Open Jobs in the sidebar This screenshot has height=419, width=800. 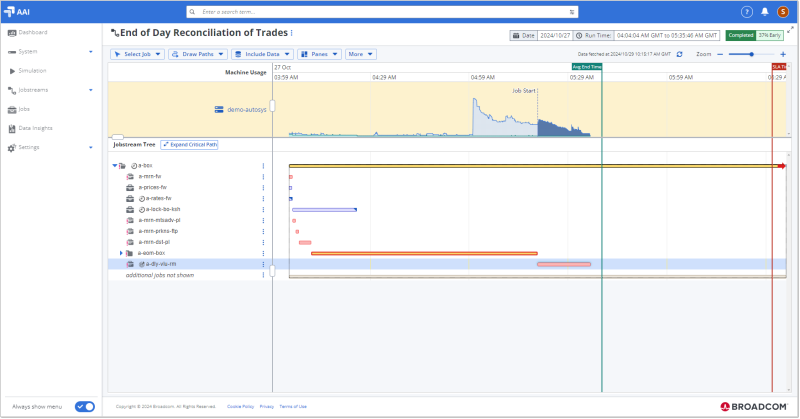[19, 109]
